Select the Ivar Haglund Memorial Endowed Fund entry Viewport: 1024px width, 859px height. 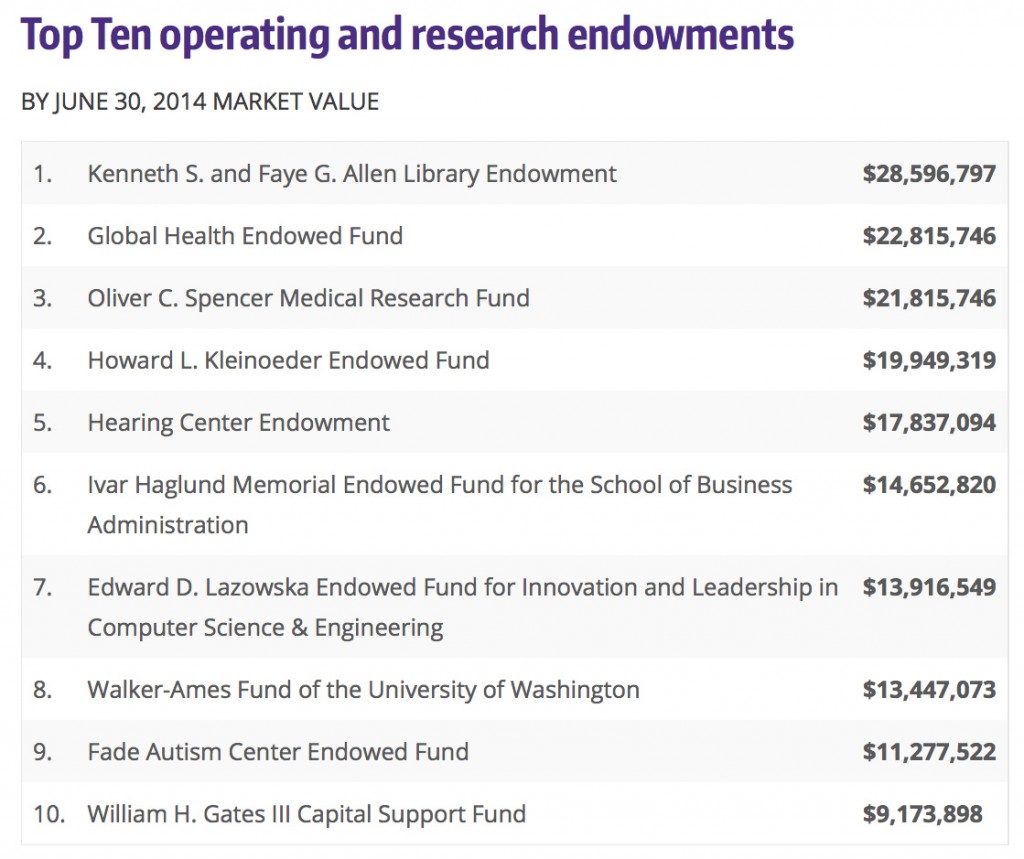tap(439, 485)
